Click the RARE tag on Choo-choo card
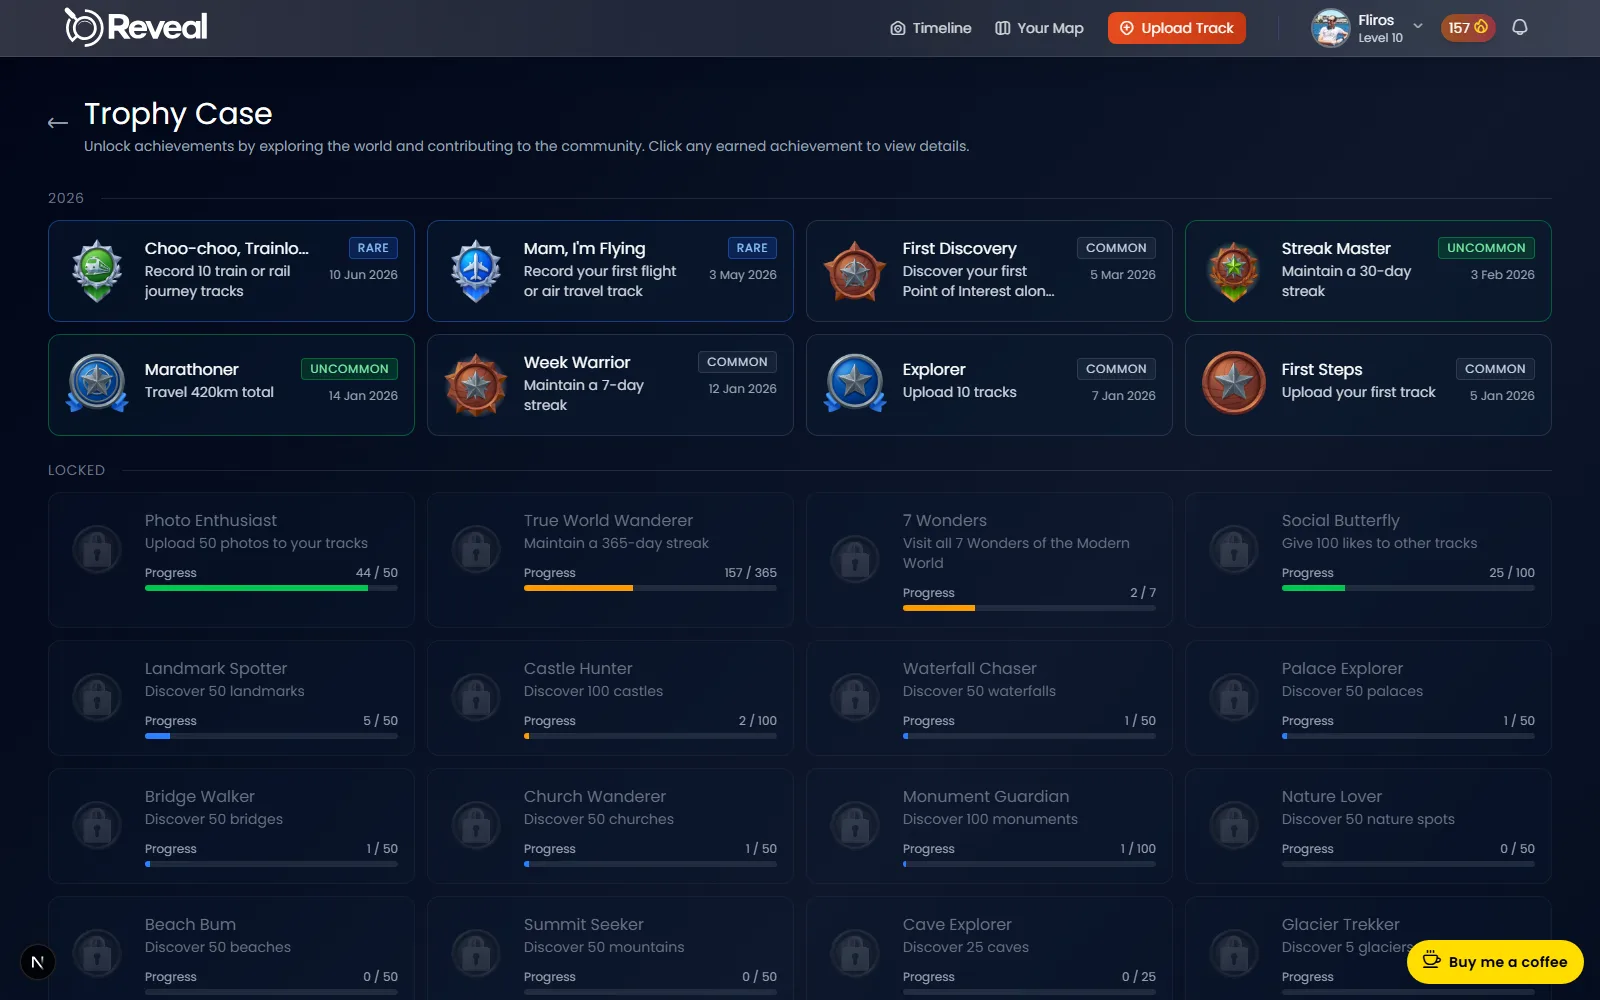The height and width of the screenshot is (1000, 1600). tap(373, 248)
